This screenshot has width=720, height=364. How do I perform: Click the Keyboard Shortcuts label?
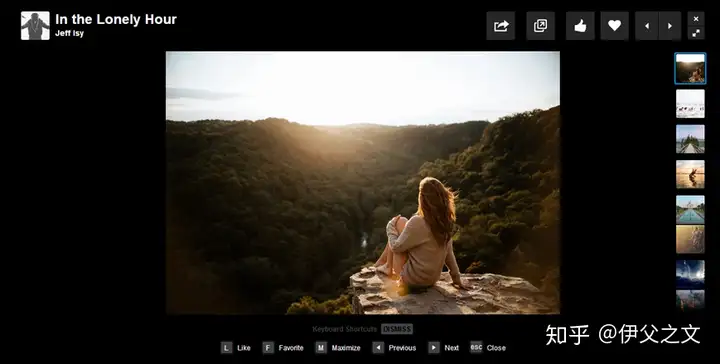click(344, 329)
